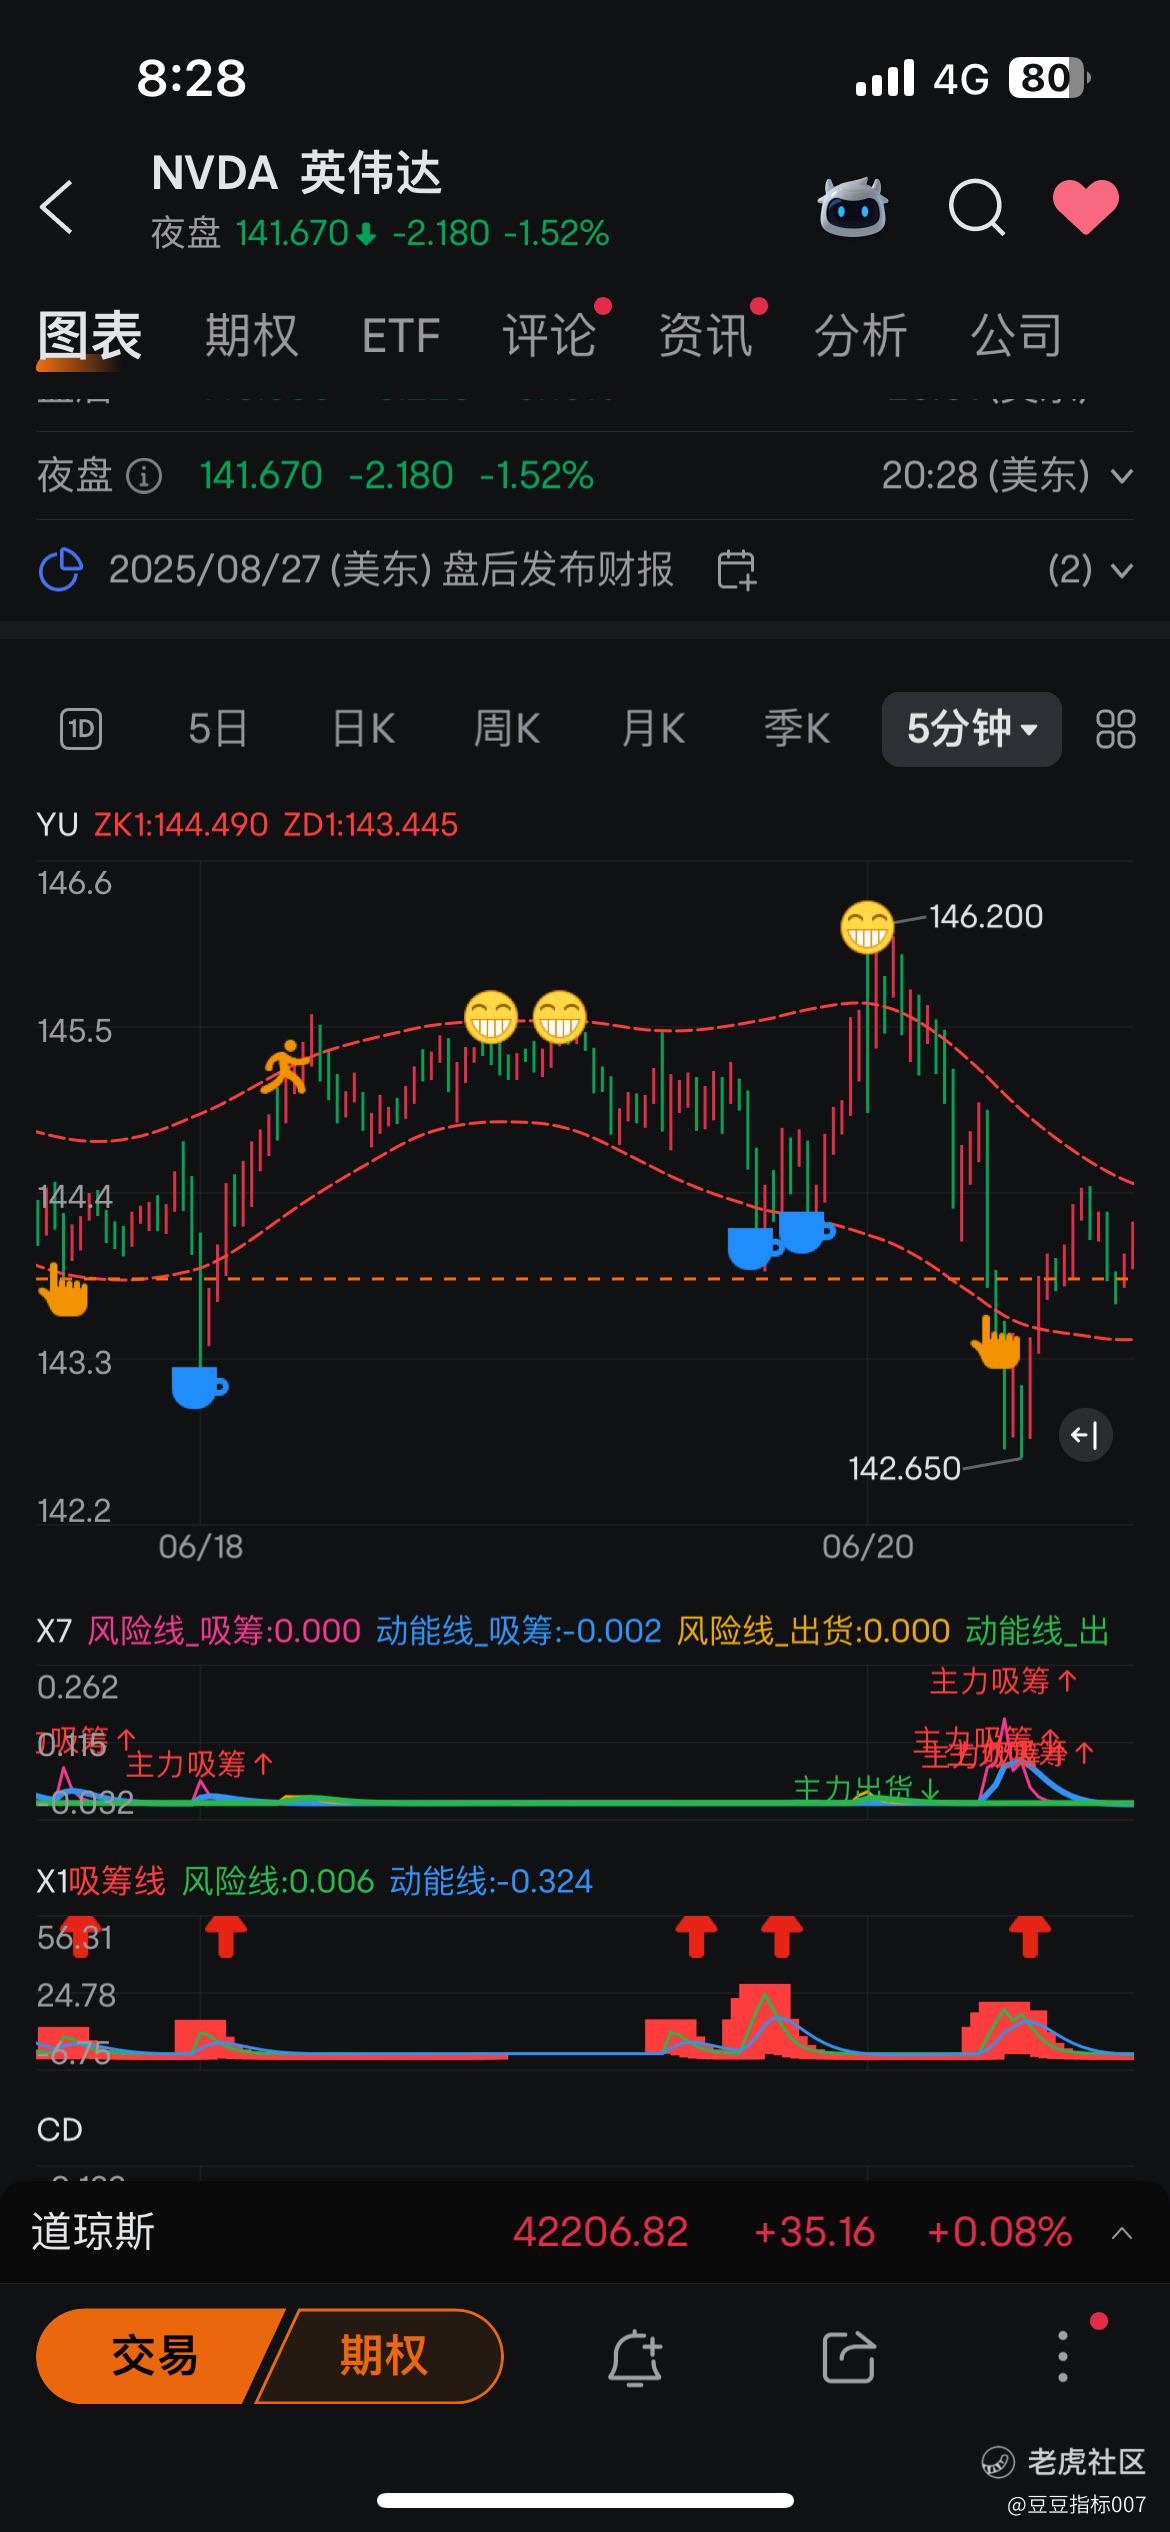Tap the 动能线:-0.324 value
Screen dimensions: 1170x2532
[491, 1881]
